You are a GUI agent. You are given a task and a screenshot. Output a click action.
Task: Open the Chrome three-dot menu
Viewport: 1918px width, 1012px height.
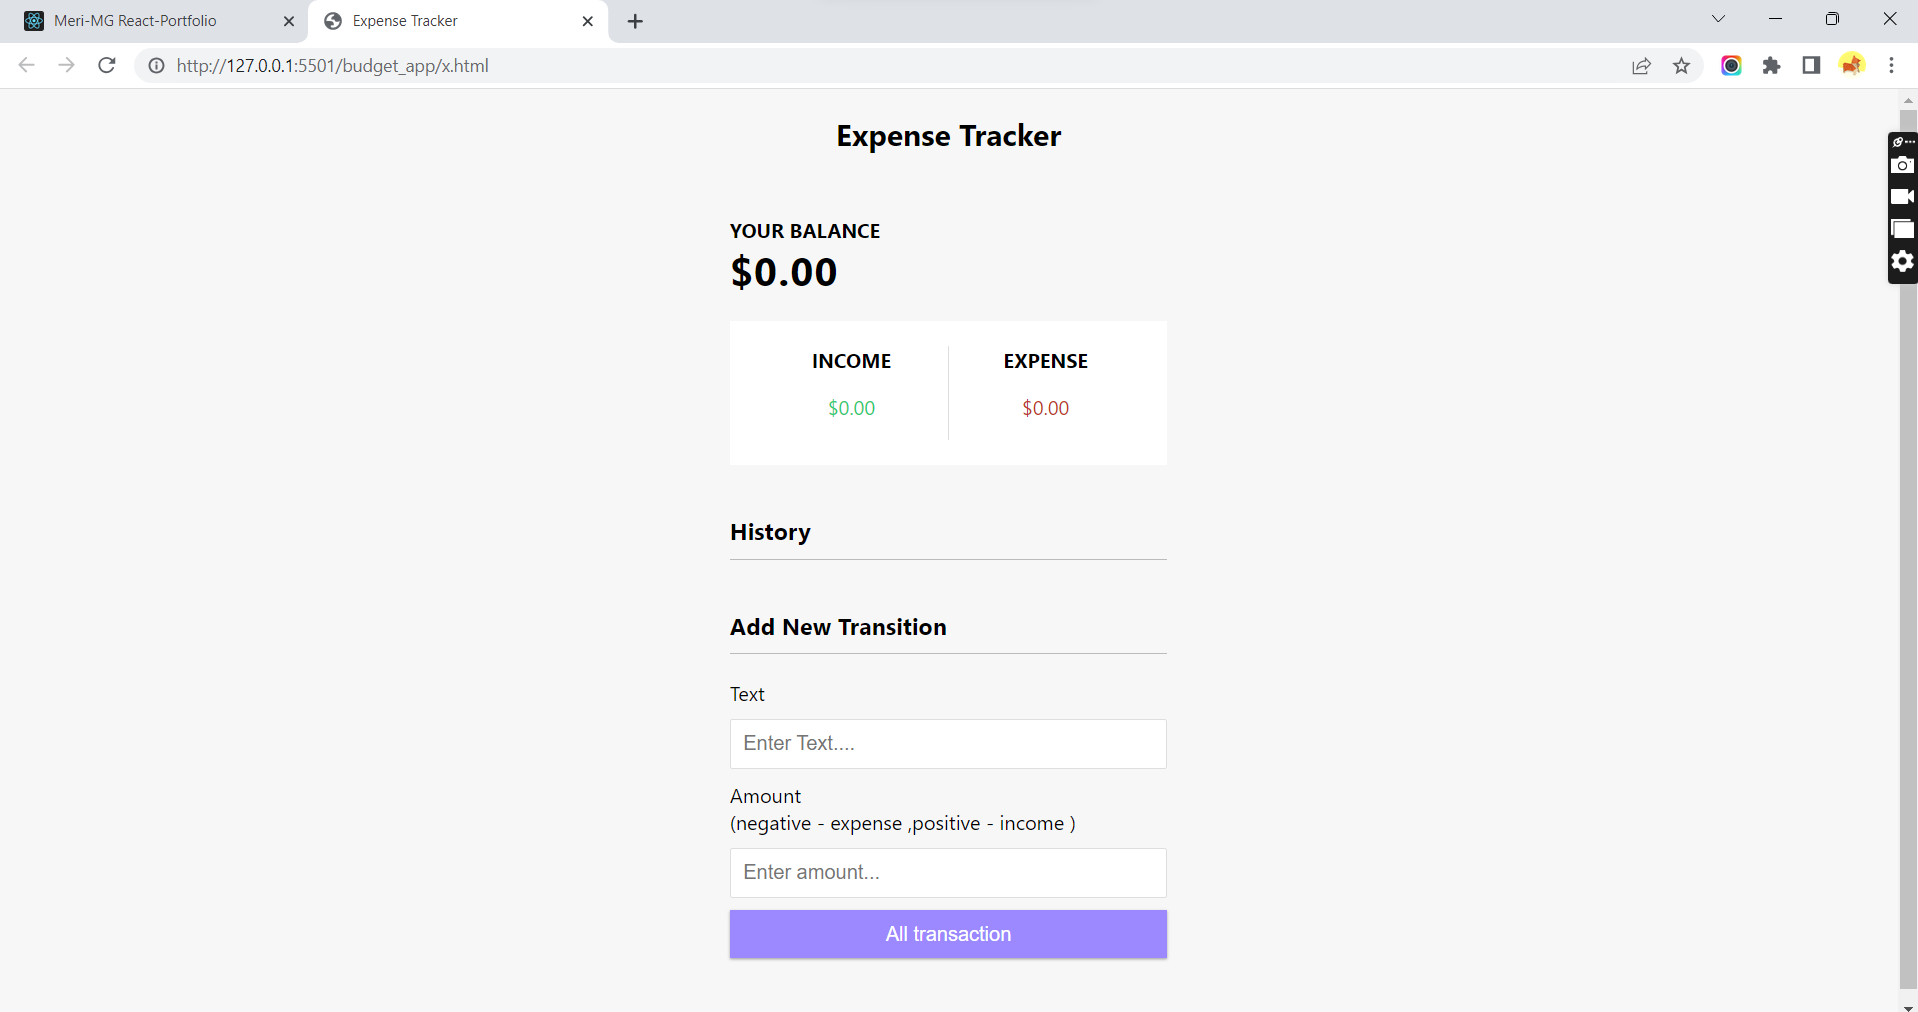1891,66
